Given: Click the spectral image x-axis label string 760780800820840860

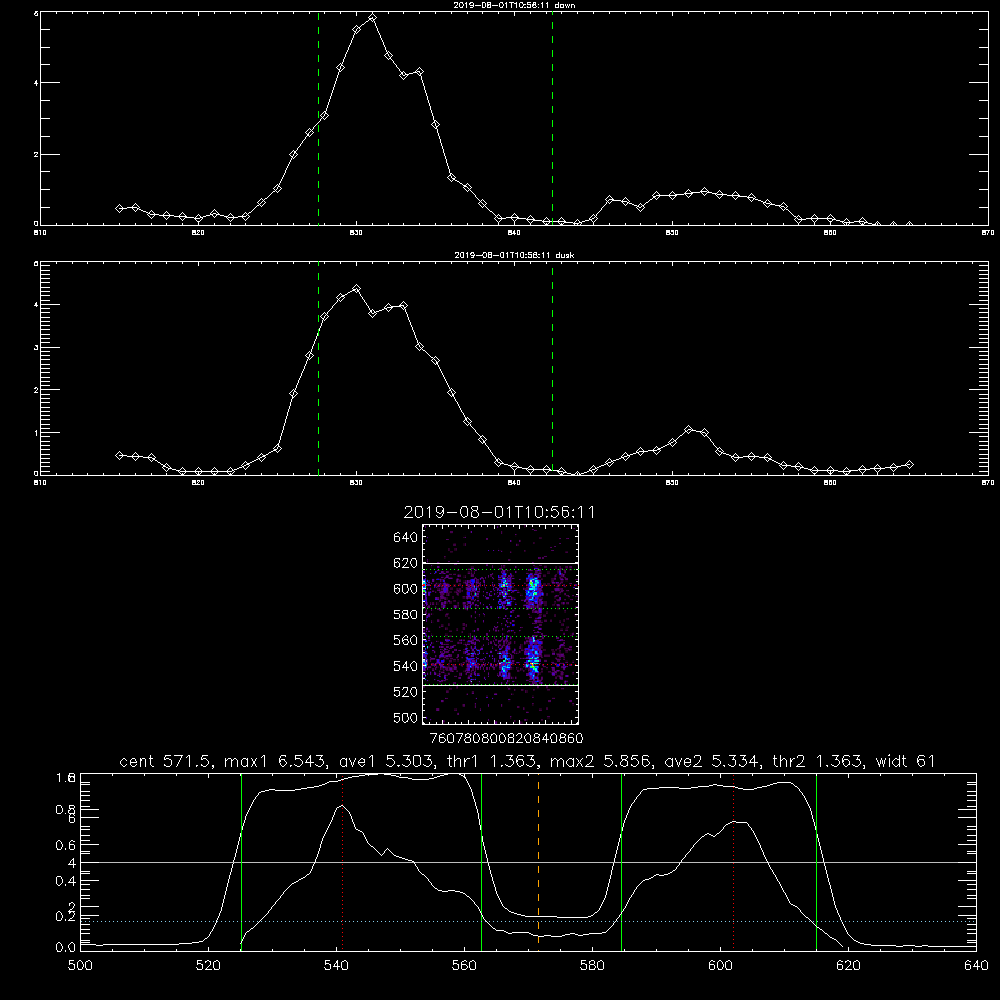Looking at the screenshot, I should [506, 738].
